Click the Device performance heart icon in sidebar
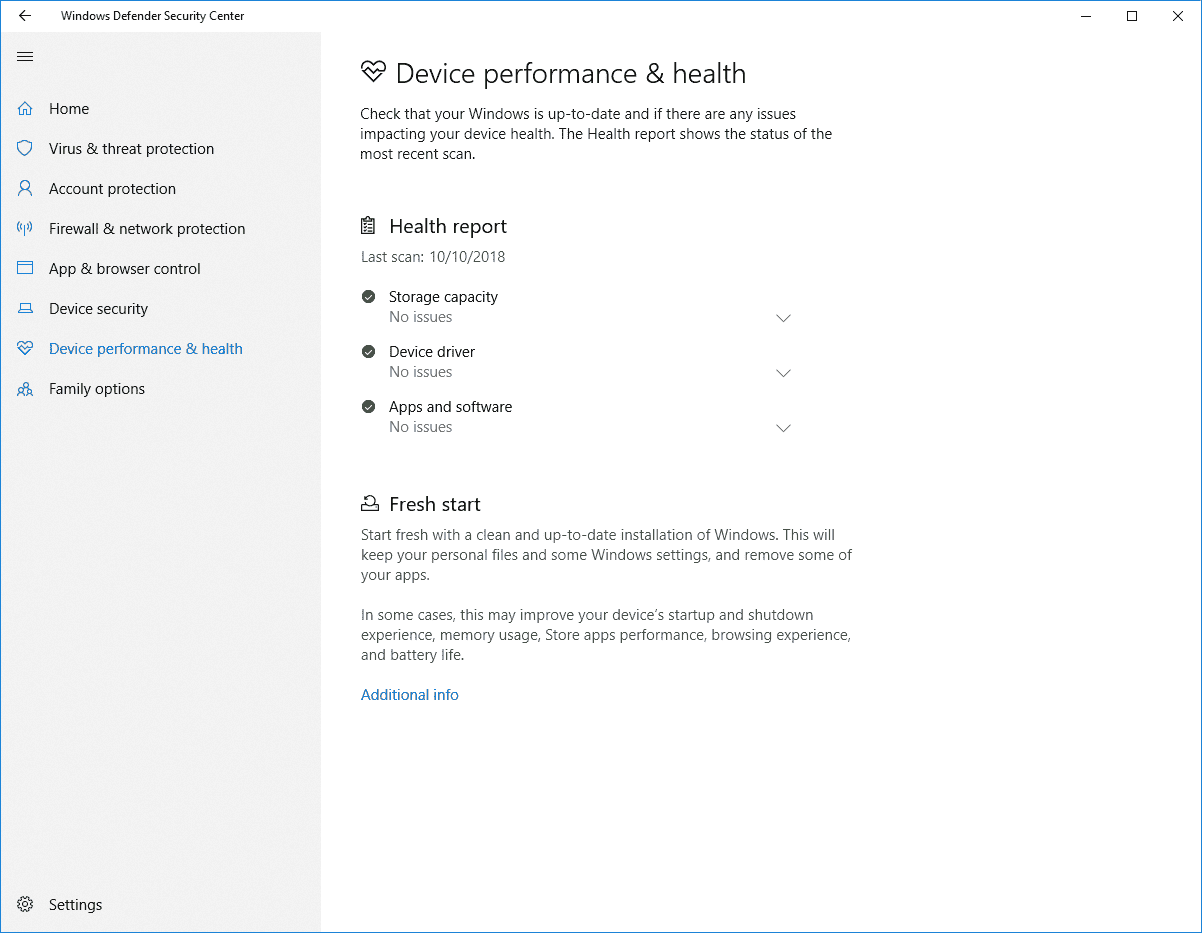Viewport: 1202px width, 933px height. click(x=25, y=349)
